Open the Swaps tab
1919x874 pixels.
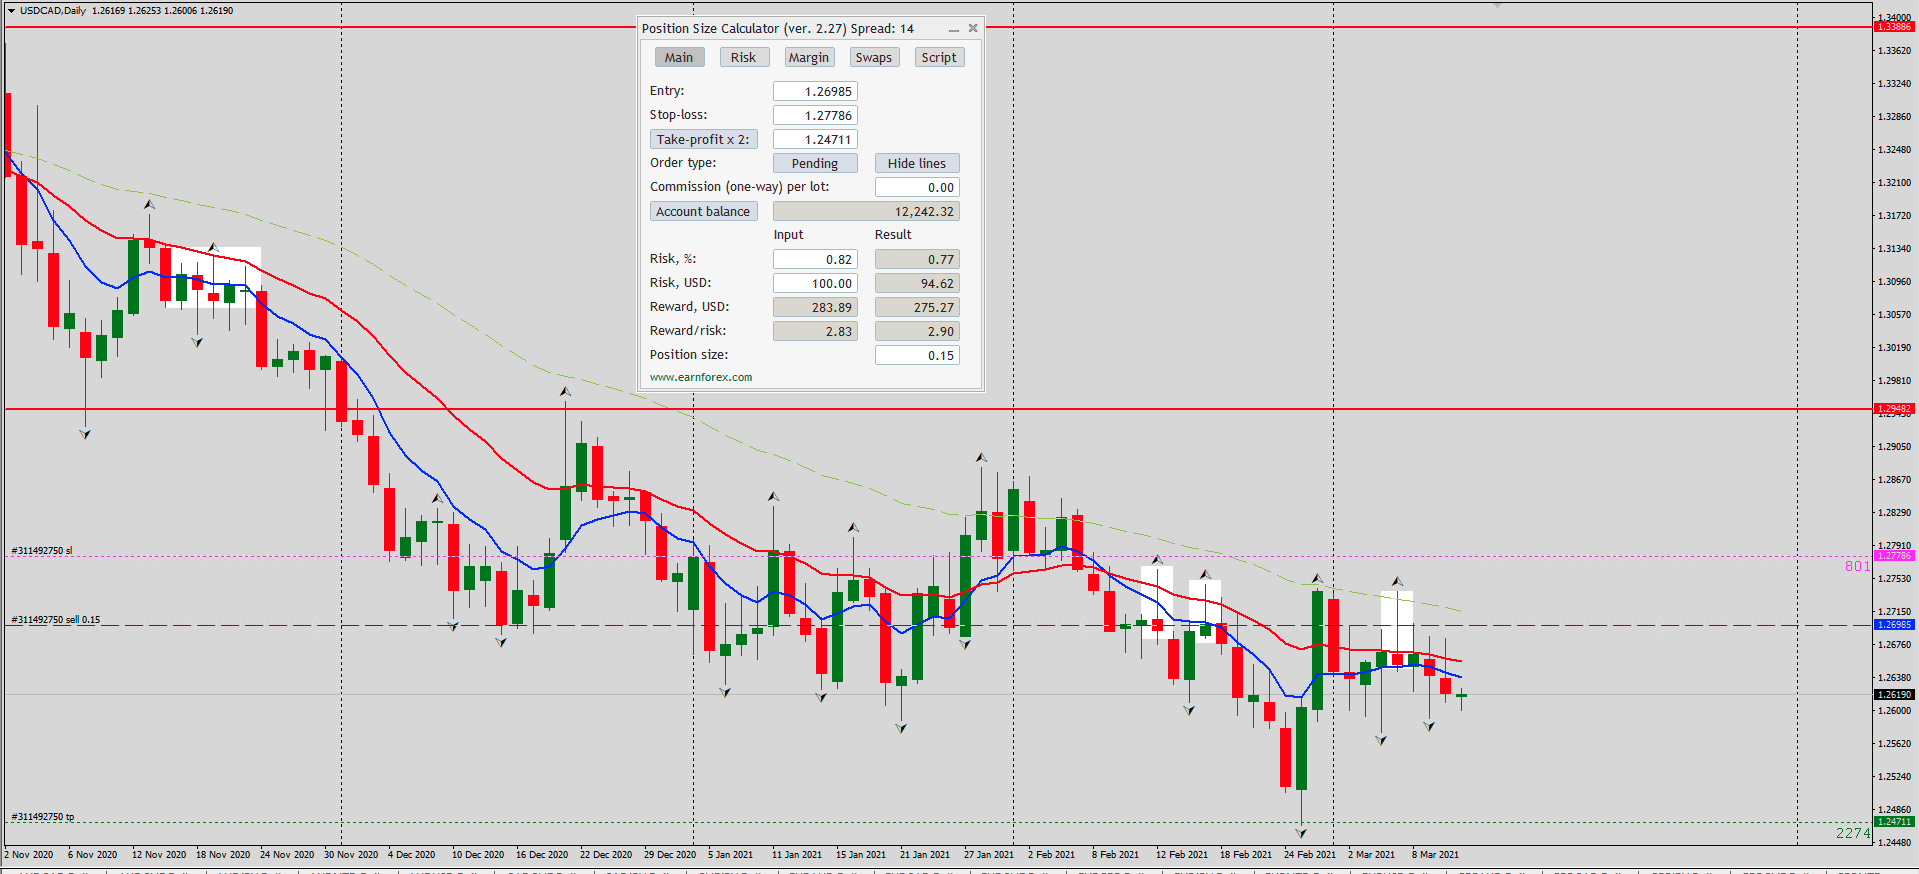pyautogui.click(x=874, y=57)
